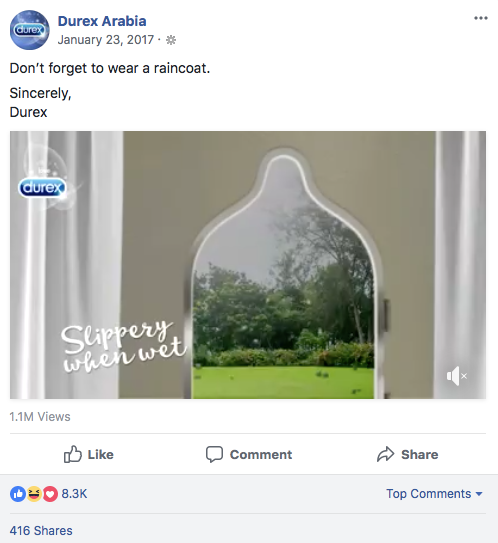
Task: Click the speech bubble Comment icon
Action: (x=214, y=454)
